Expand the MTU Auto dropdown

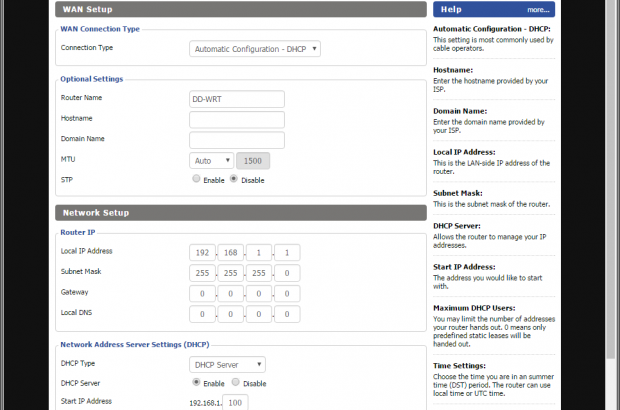point(211,160)
